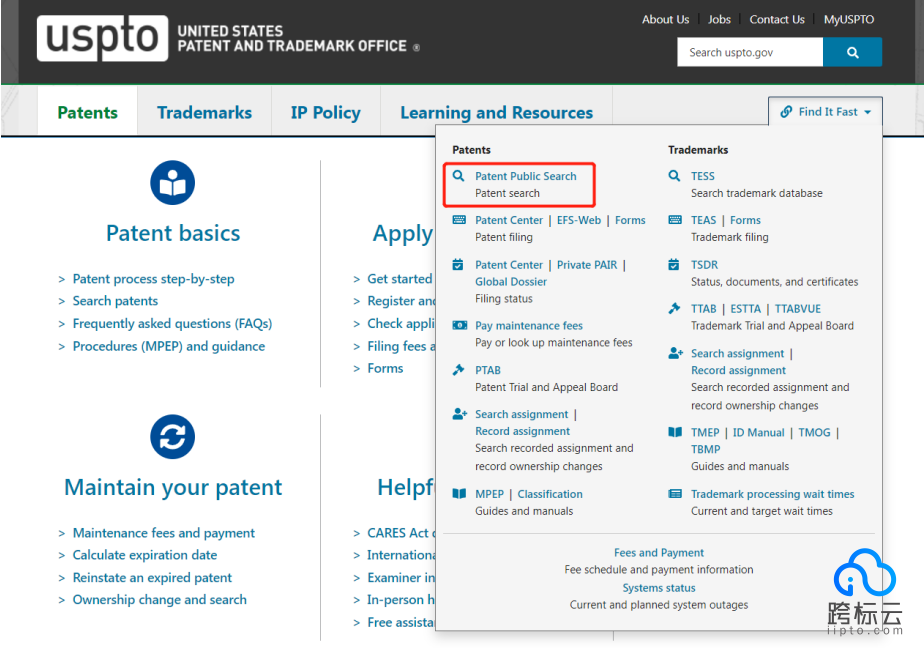This screenshot has height=648, width=924.
Task: Click the blue search magnifier button
Action: [852, 52]
